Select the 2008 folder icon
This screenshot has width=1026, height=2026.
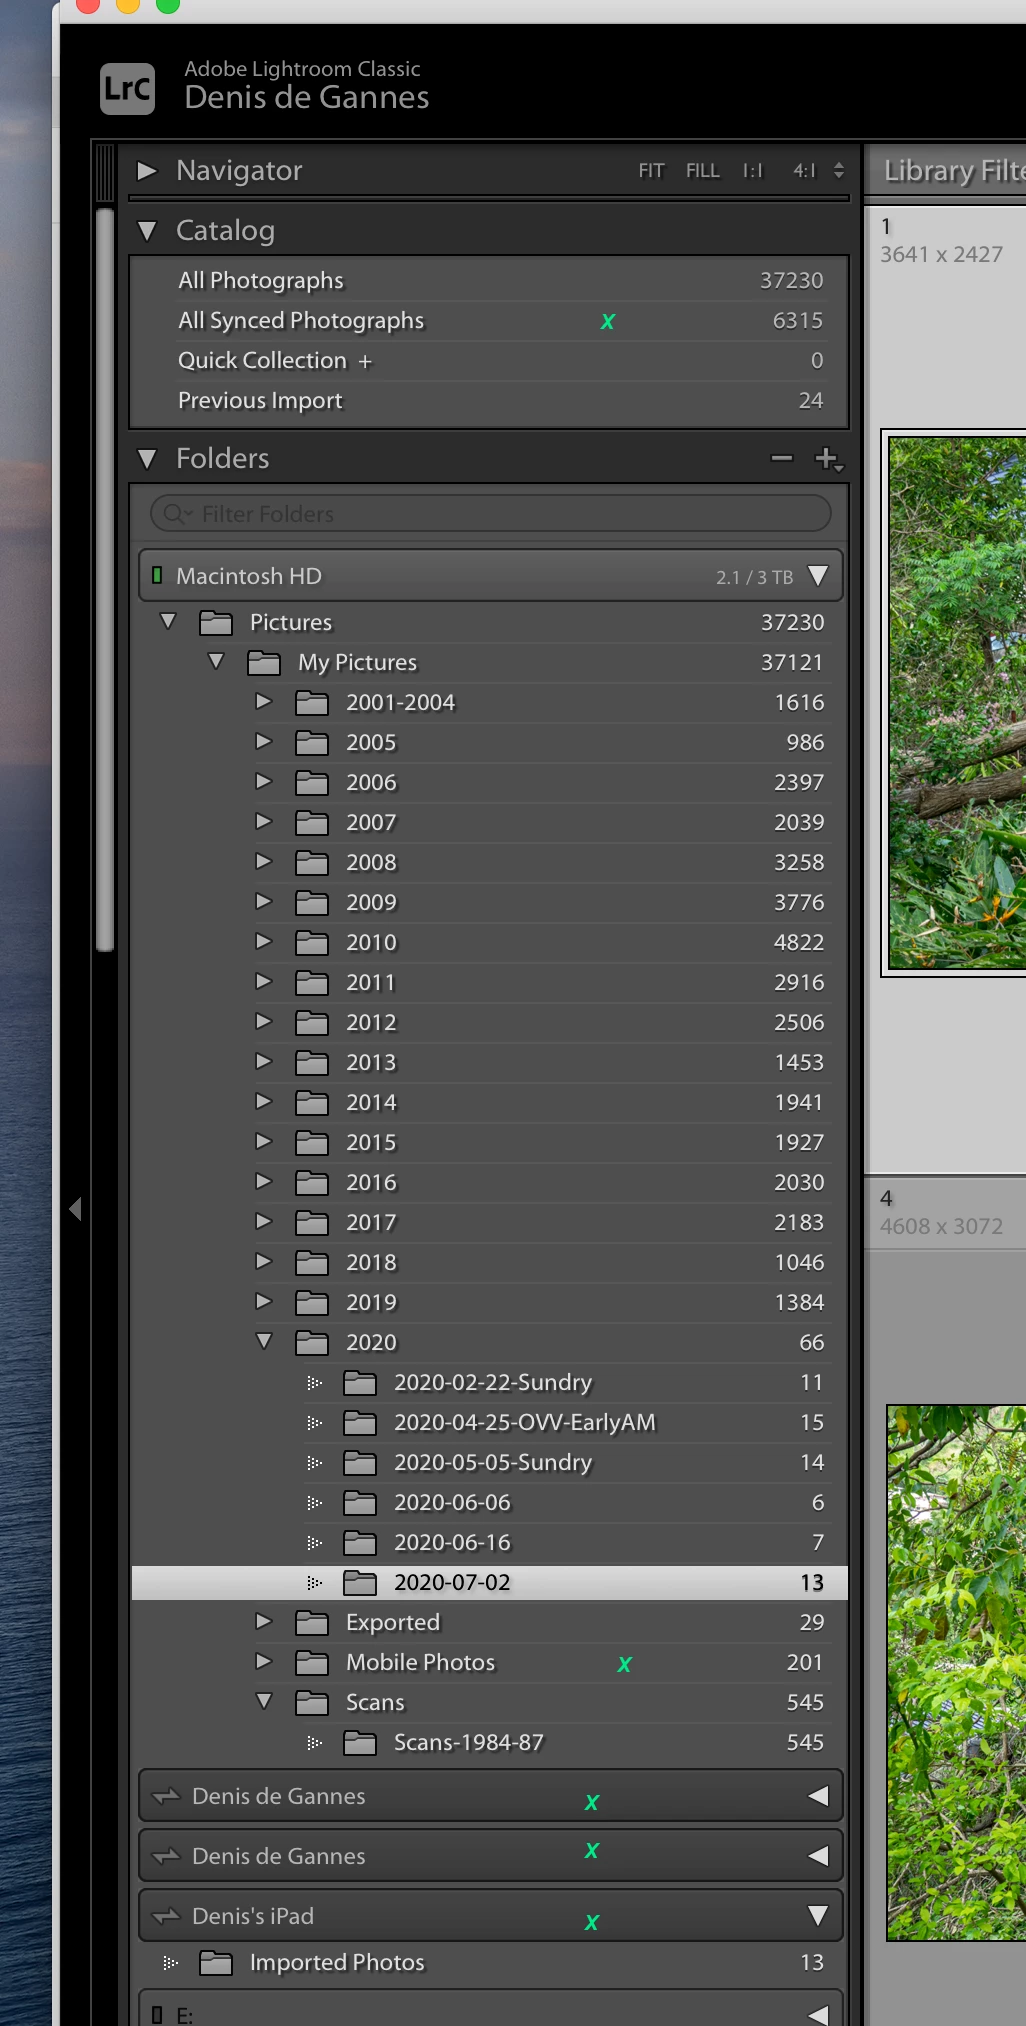click(x=312, y=863)
